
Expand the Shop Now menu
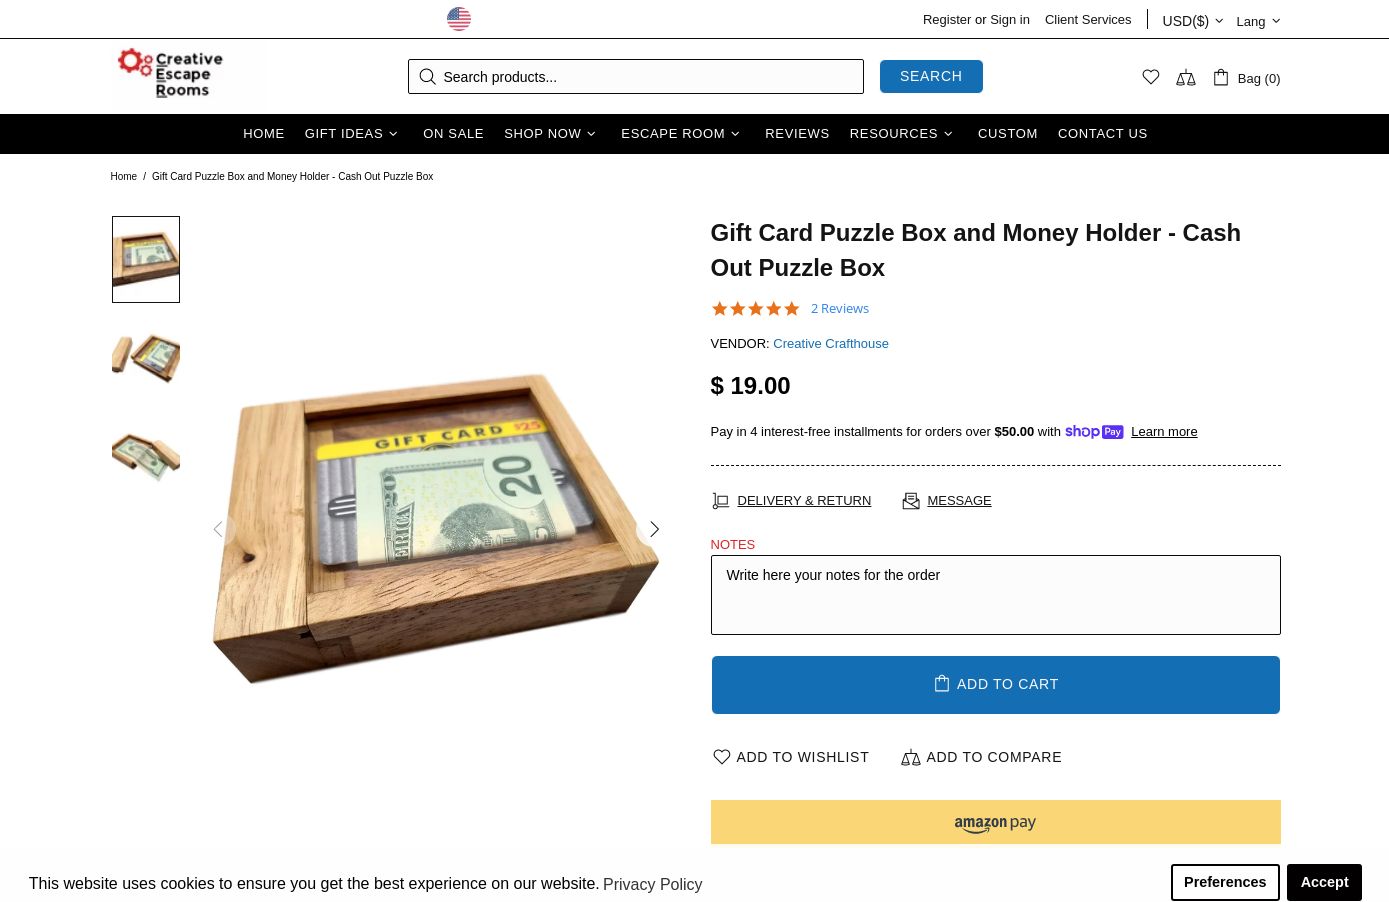point(550,134)
